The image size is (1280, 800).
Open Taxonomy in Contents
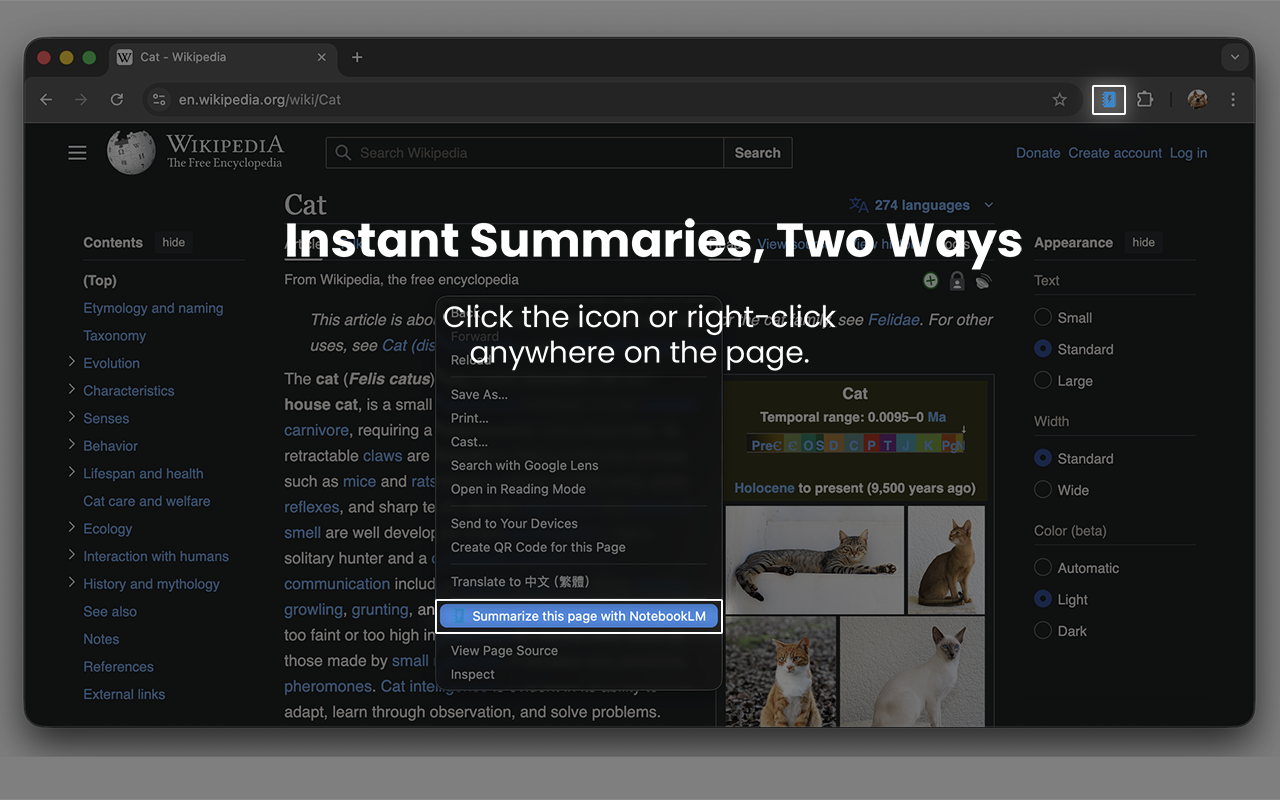point(115,336)
